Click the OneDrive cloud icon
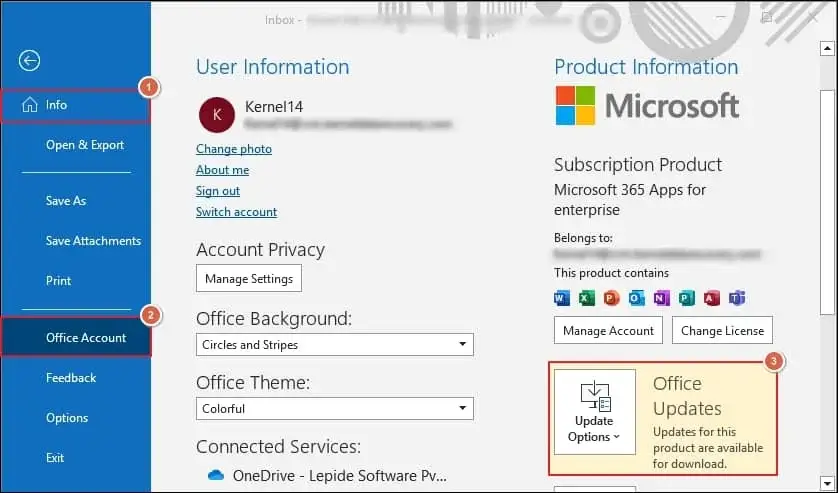838x493 pixels. click(215, 475)
